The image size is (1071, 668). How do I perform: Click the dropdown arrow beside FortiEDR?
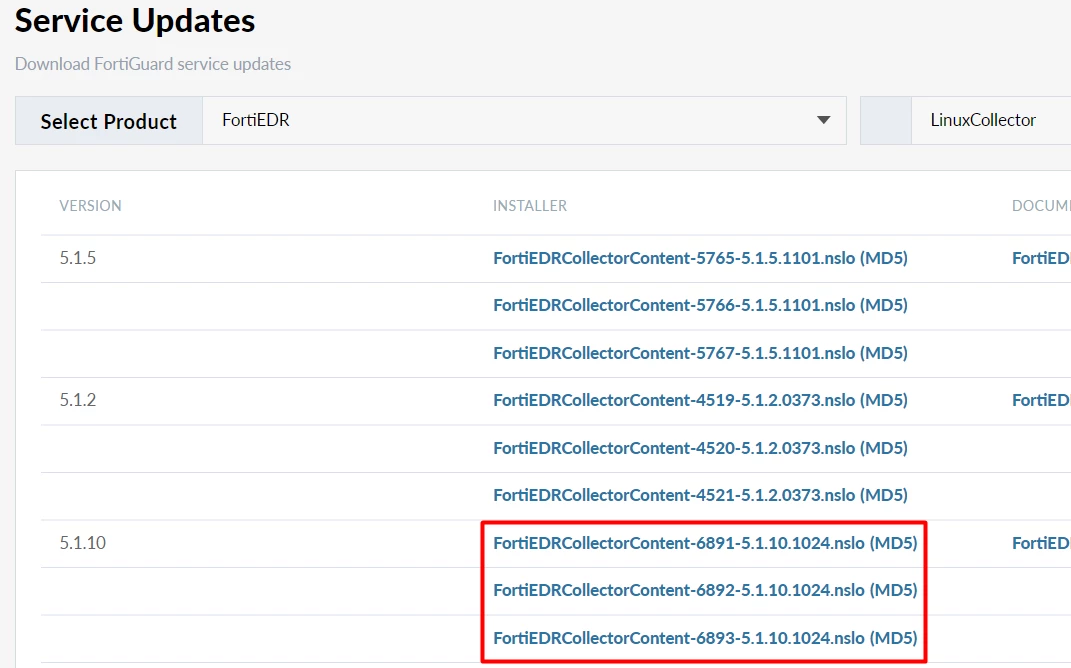pyautogui.click(x=824, y=120)
